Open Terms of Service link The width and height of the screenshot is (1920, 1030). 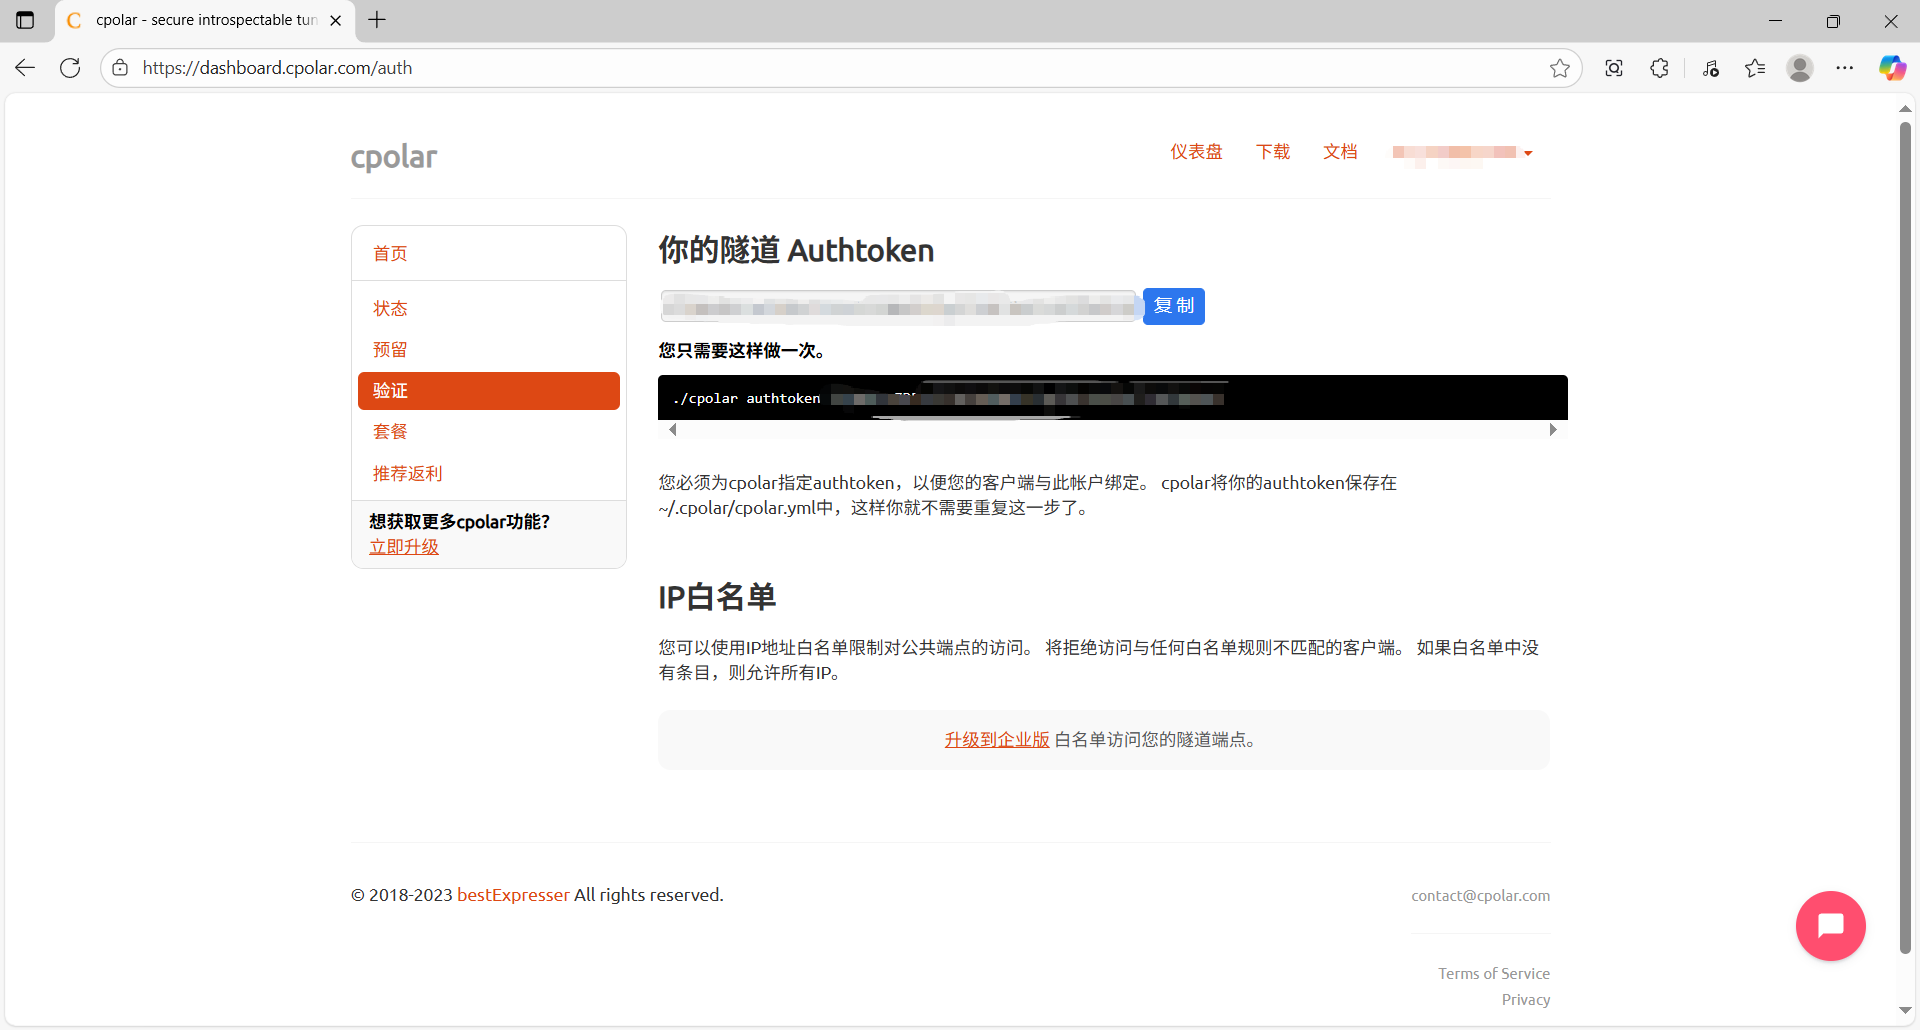(1494, 974)
